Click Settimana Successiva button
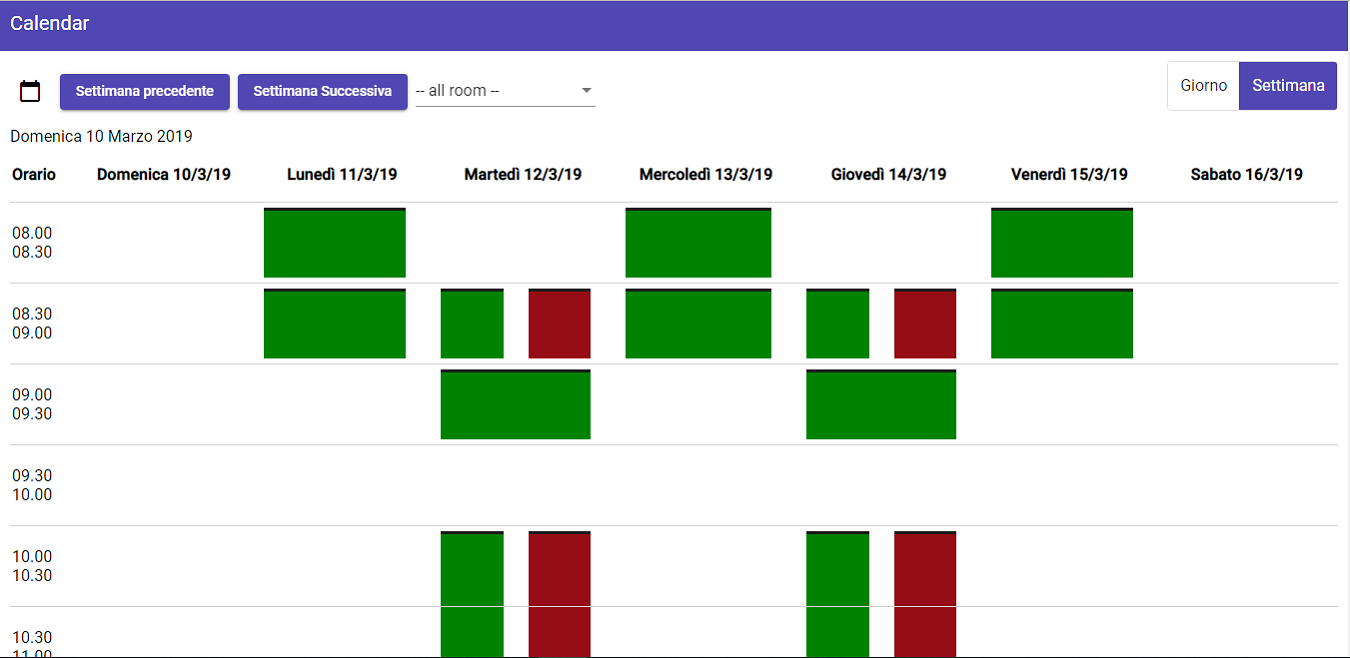The image size is (1350, 658). (322, 91)
